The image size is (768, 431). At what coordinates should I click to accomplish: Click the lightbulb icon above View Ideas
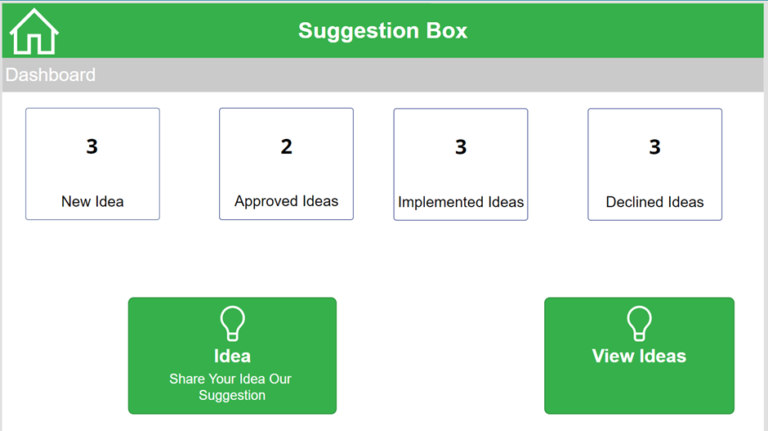pyautogui.click(x=639, y=324)
